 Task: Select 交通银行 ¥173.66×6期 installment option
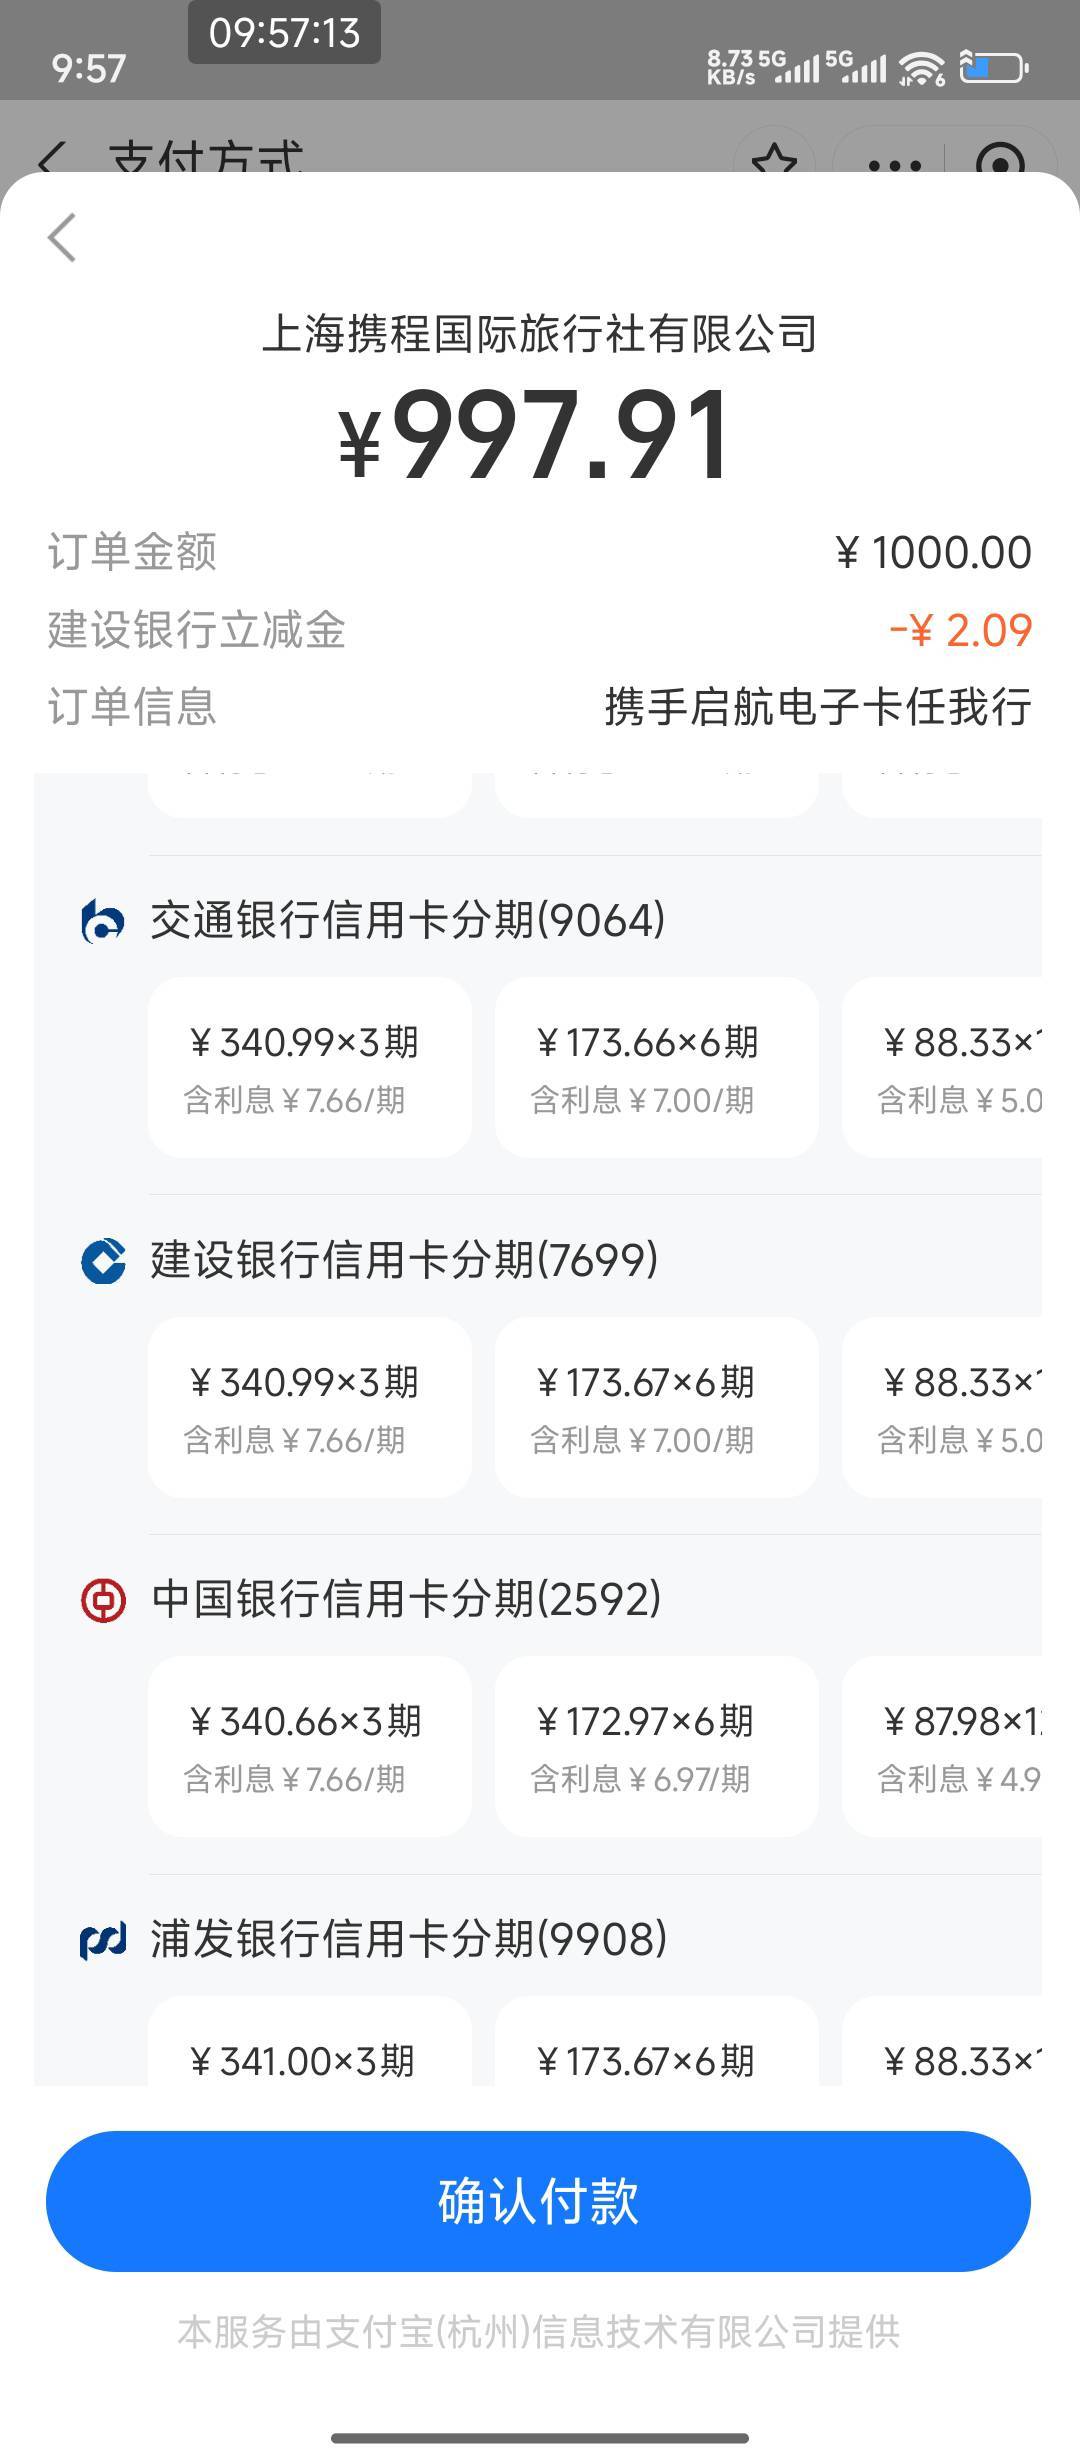pos(656,1067)
